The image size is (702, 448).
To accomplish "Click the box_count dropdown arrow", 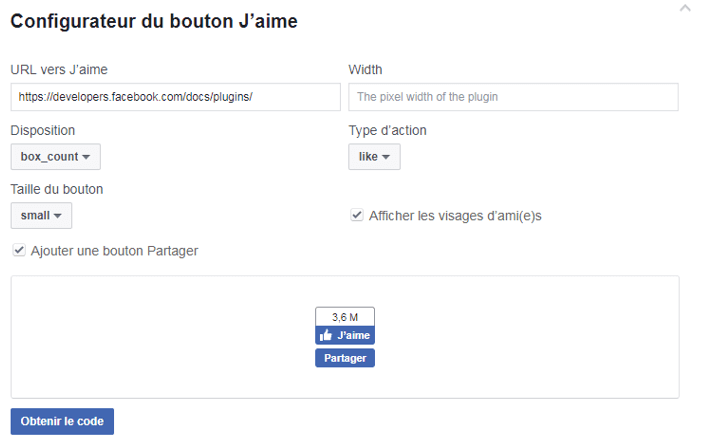I will click(x=86, y=157).
